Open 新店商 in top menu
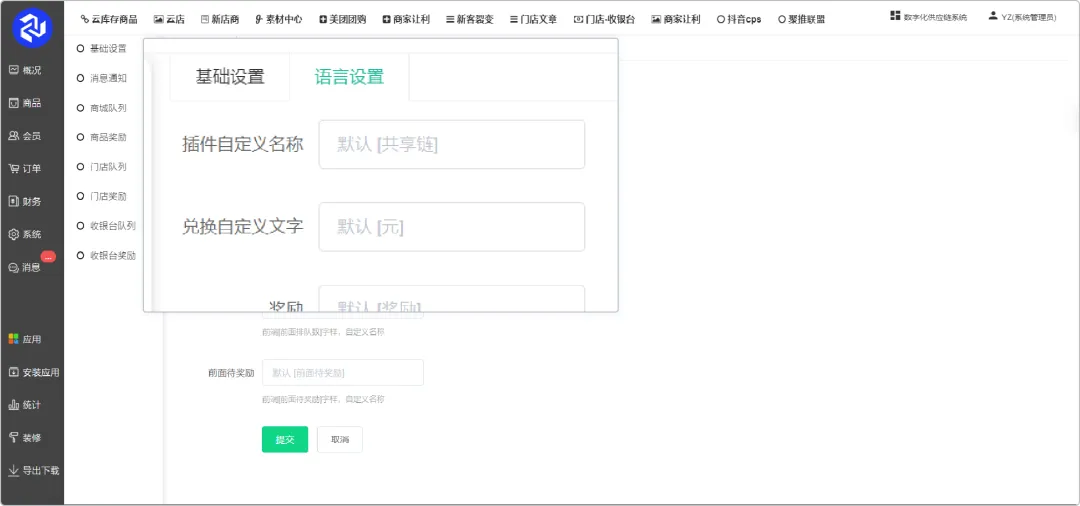1080x506 pixels. [220, 19]
